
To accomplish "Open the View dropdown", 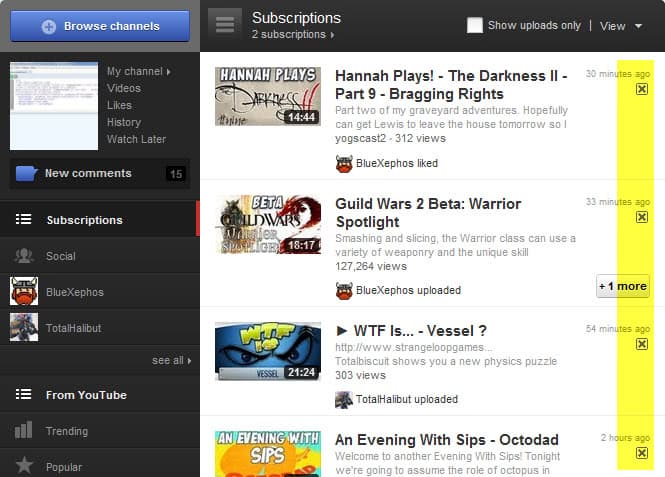I will click(x=621, y=26).
